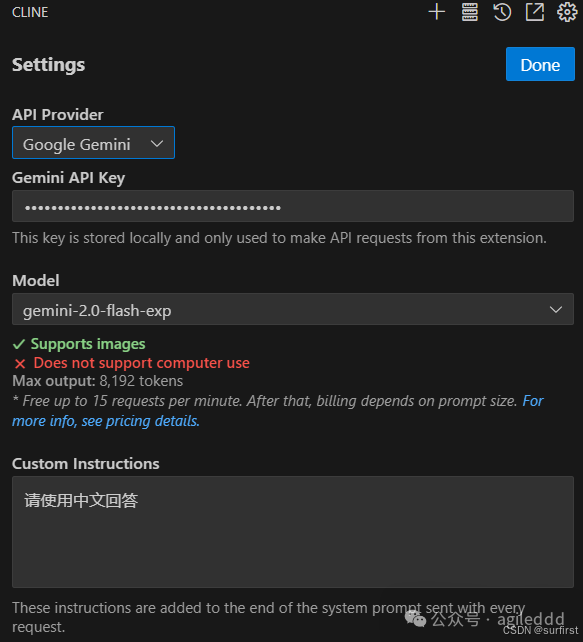This screenshot has width=583, height=642.
Task: Click into the Custom Instructions text area
Action: (x=293, y=532)
